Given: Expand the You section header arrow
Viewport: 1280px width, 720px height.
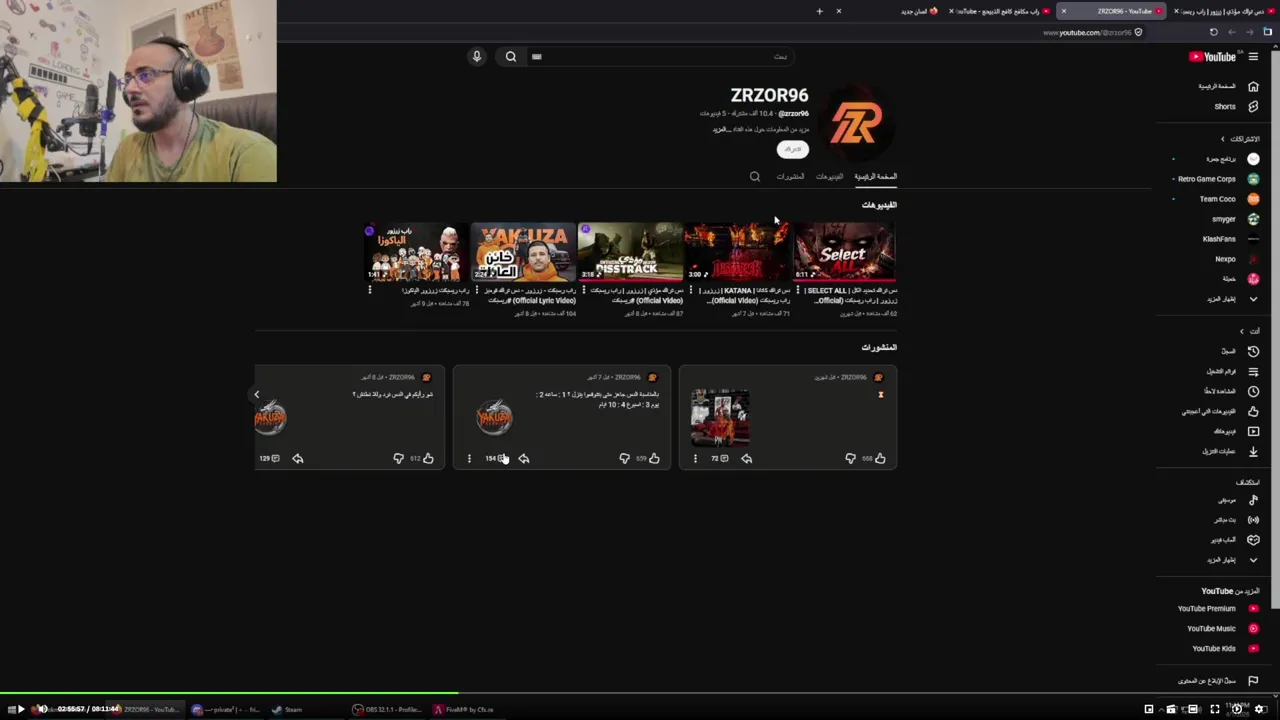Looking at the screenshot, I should (x=1242, y=331).
